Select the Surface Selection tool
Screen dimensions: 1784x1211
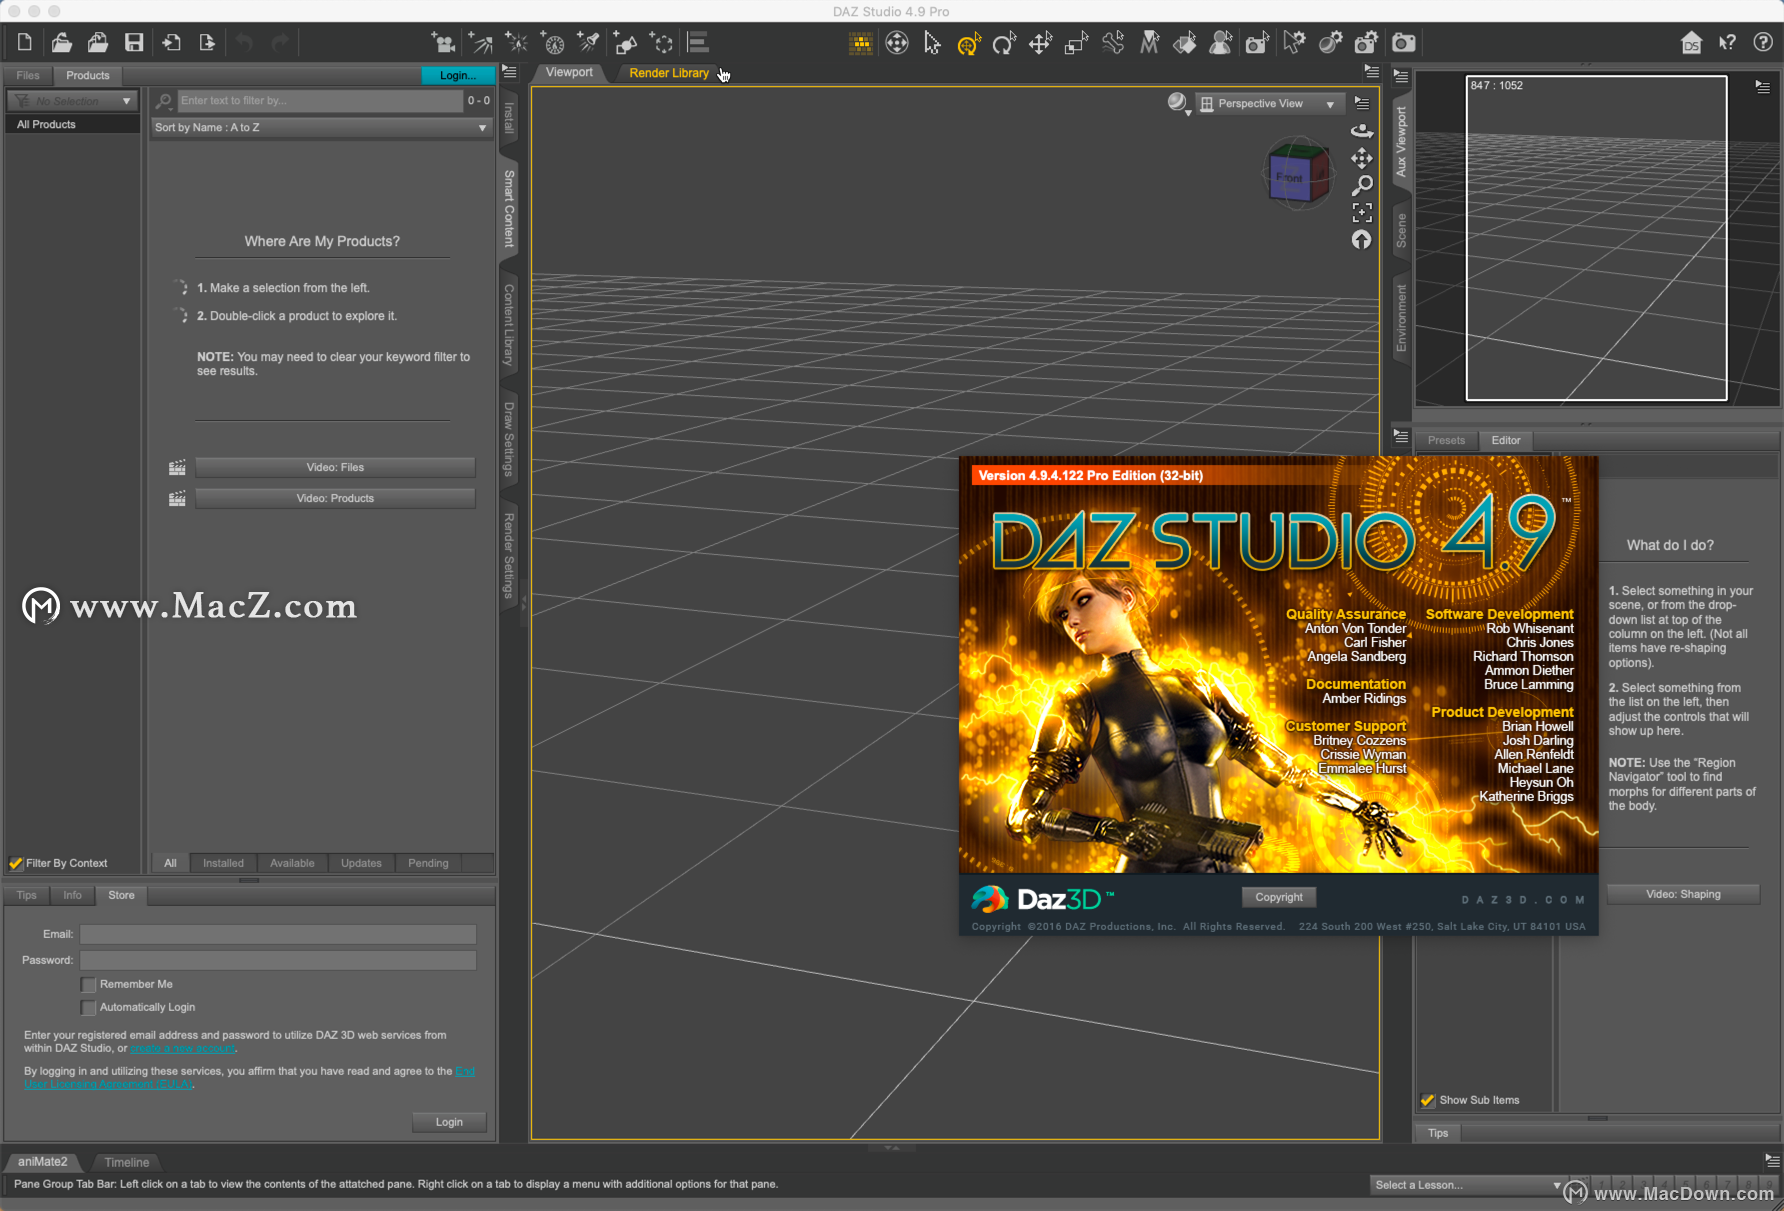point(1185,42)
